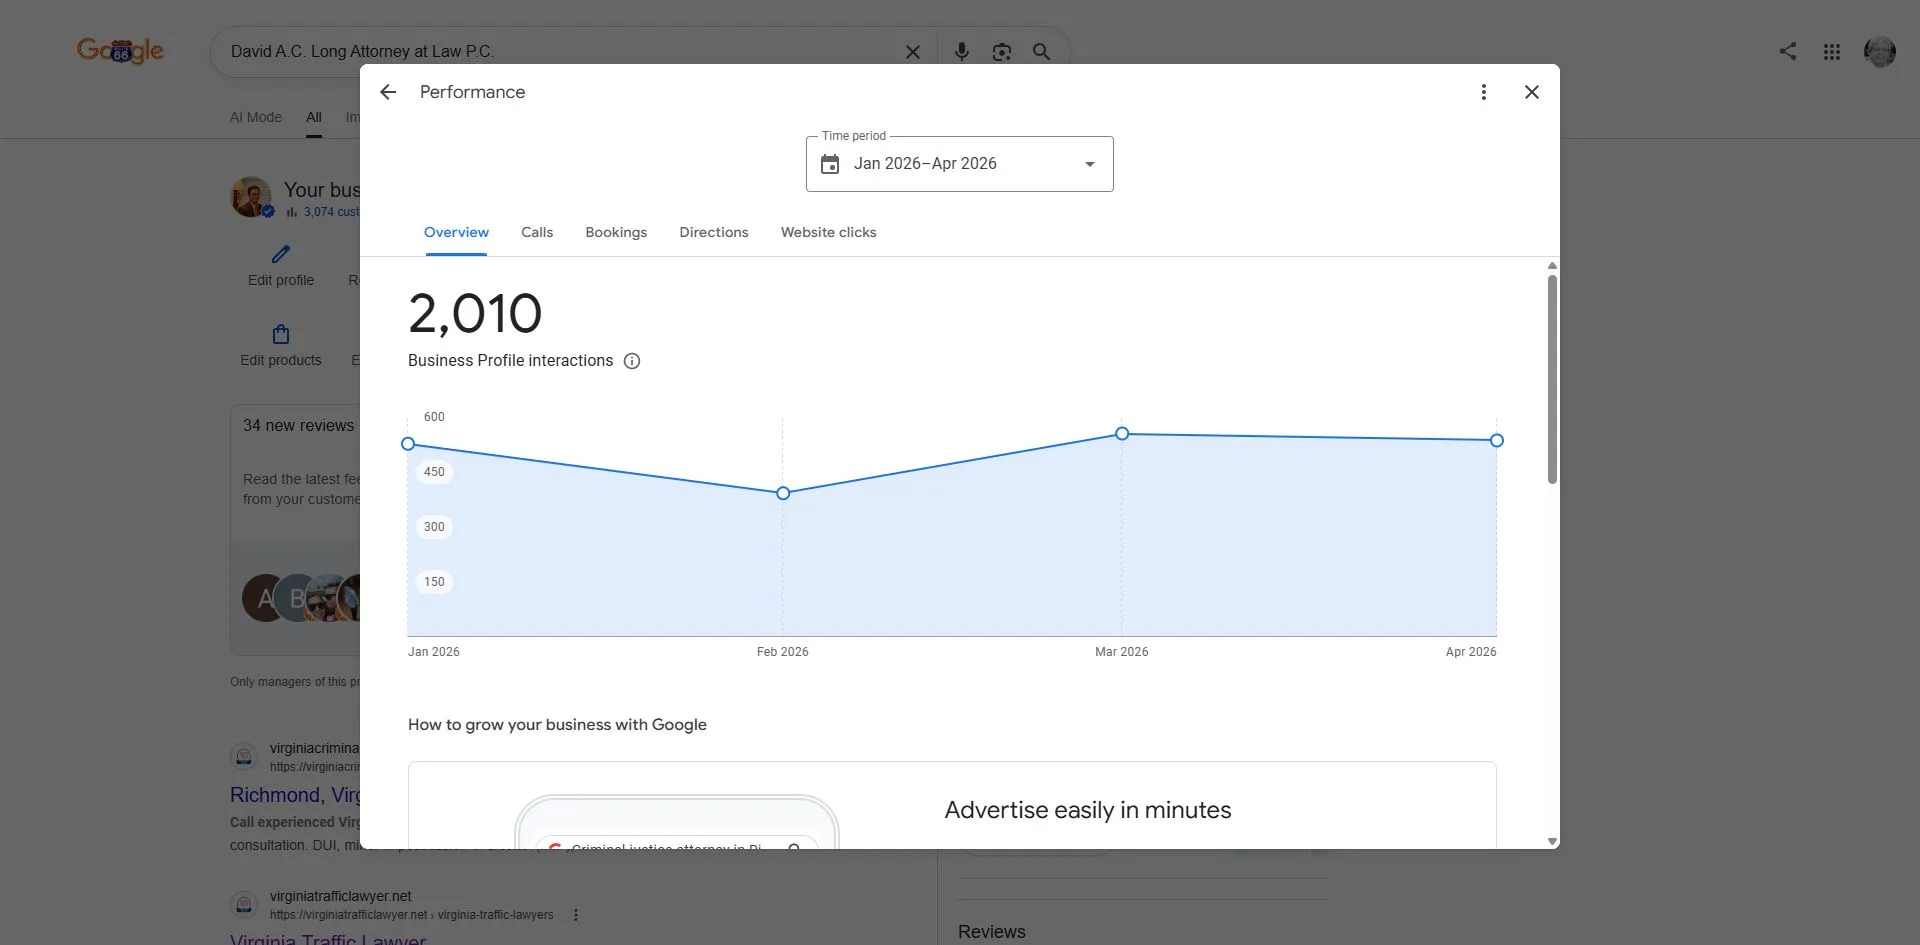Click the Reviews heading in background page

(992, 932)
